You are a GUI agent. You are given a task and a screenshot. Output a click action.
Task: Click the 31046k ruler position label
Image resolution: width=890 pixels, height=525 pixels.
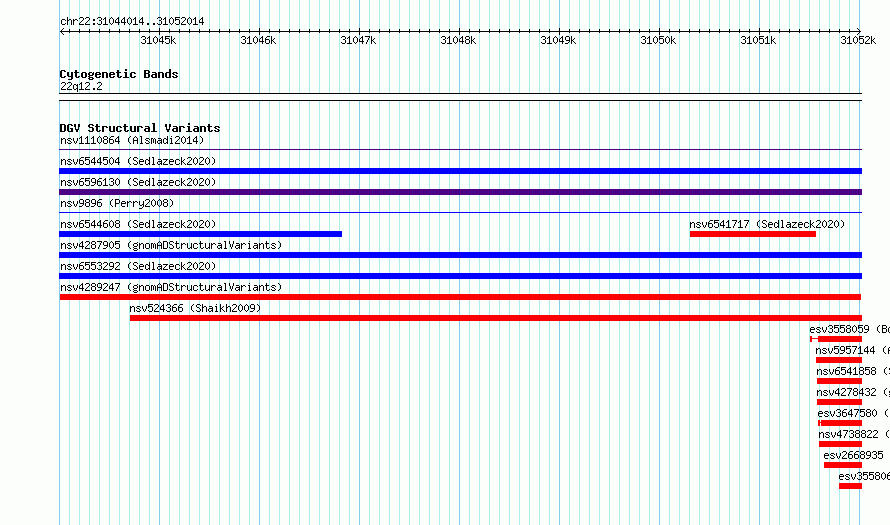point(258,40)
